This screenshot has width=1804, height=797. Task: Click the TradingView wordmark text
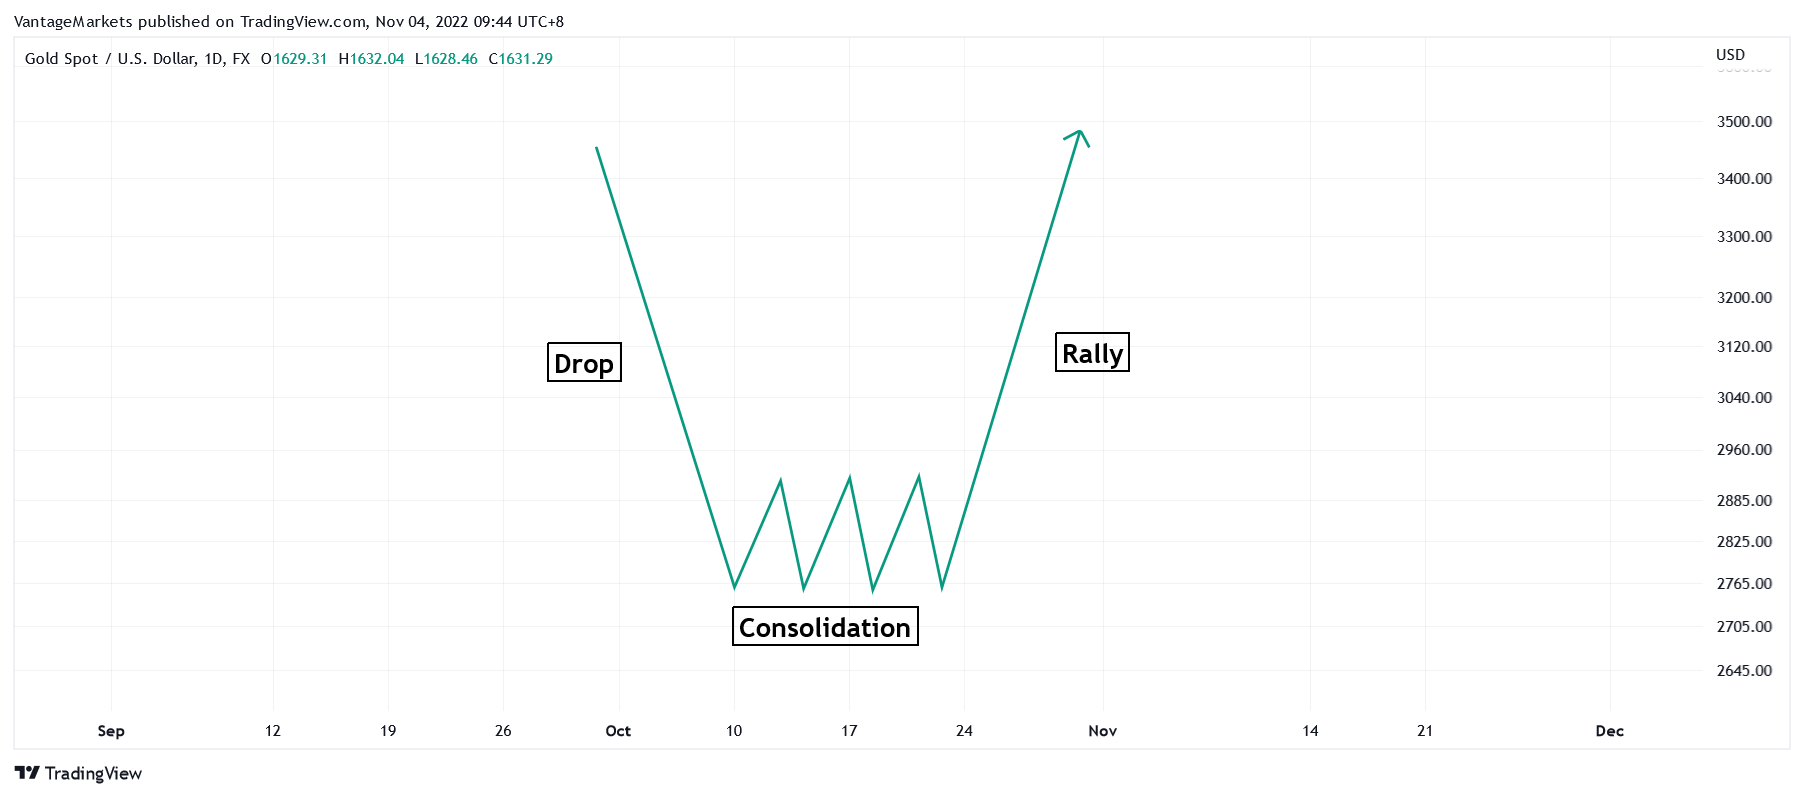[93, 773]
